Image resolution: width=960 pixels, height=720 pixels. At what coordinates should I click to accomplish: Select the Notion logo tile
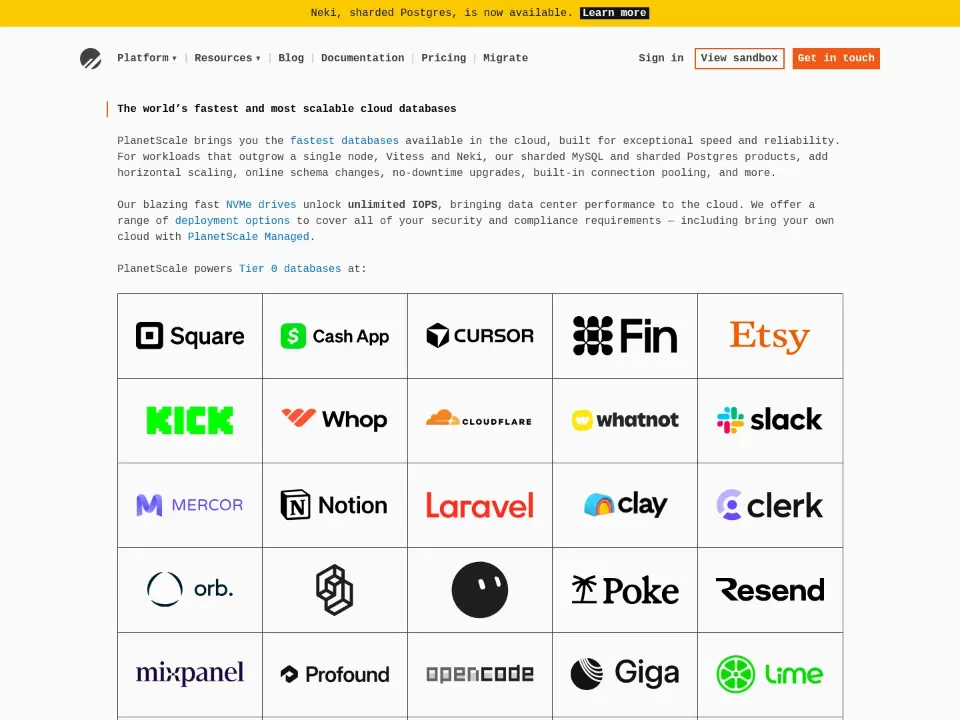tap(335, 505)
